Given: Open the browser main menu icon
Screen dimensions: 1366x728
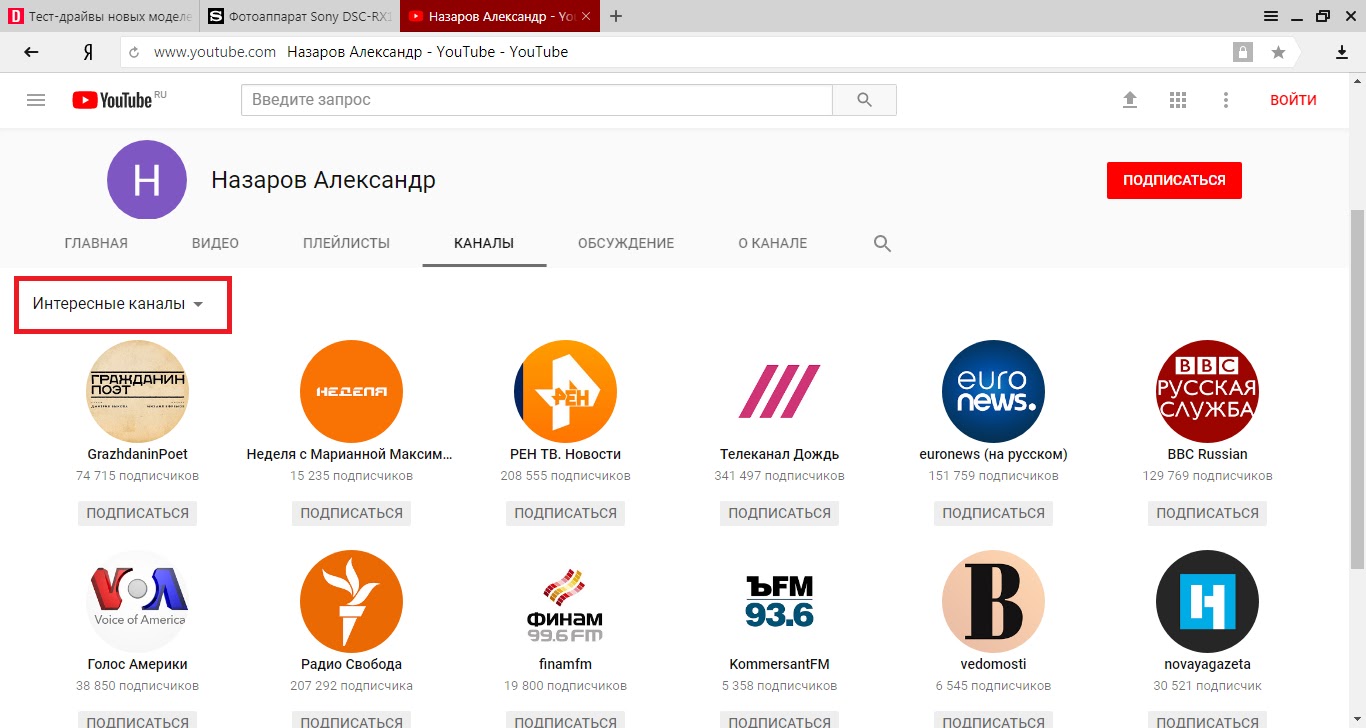Looking at the screenshot, I should [1271, 16].
